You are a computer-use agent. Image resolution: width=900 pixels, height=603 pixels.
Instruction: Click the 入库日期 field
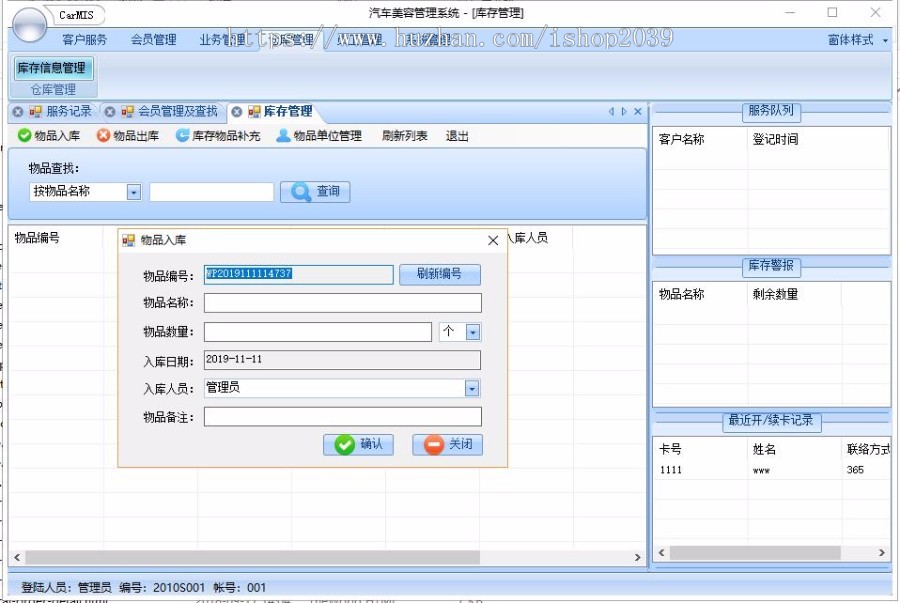coord(342,360)
